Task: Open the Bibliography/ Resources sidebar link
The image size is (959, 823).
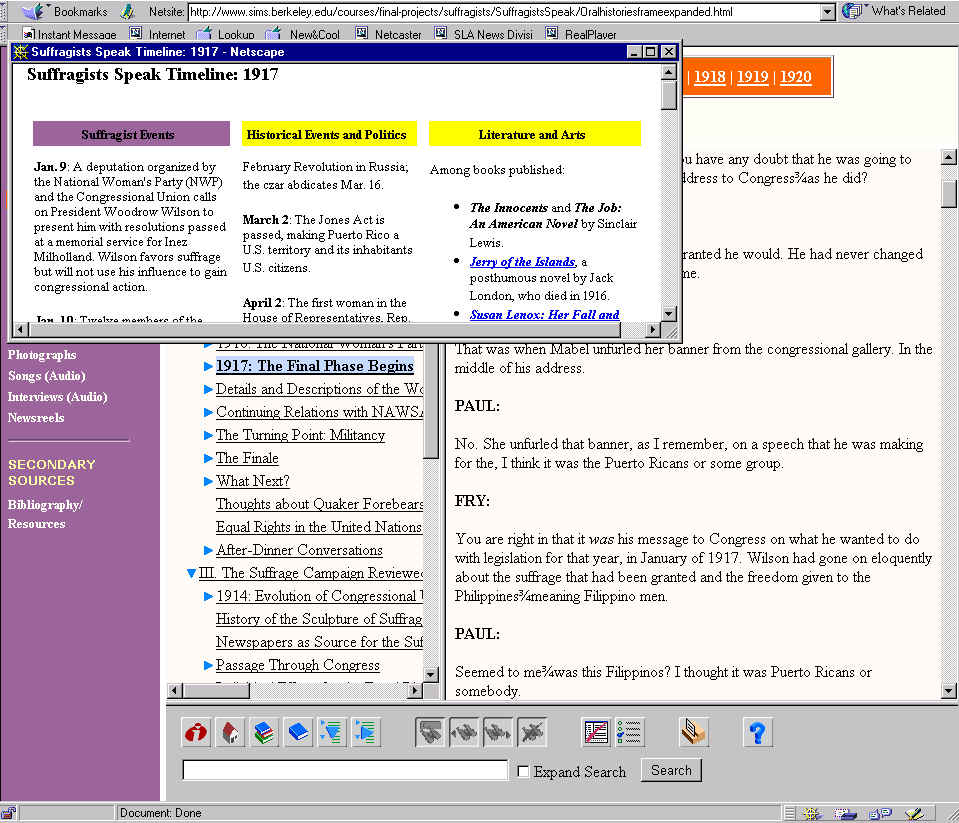Action: 45,514
